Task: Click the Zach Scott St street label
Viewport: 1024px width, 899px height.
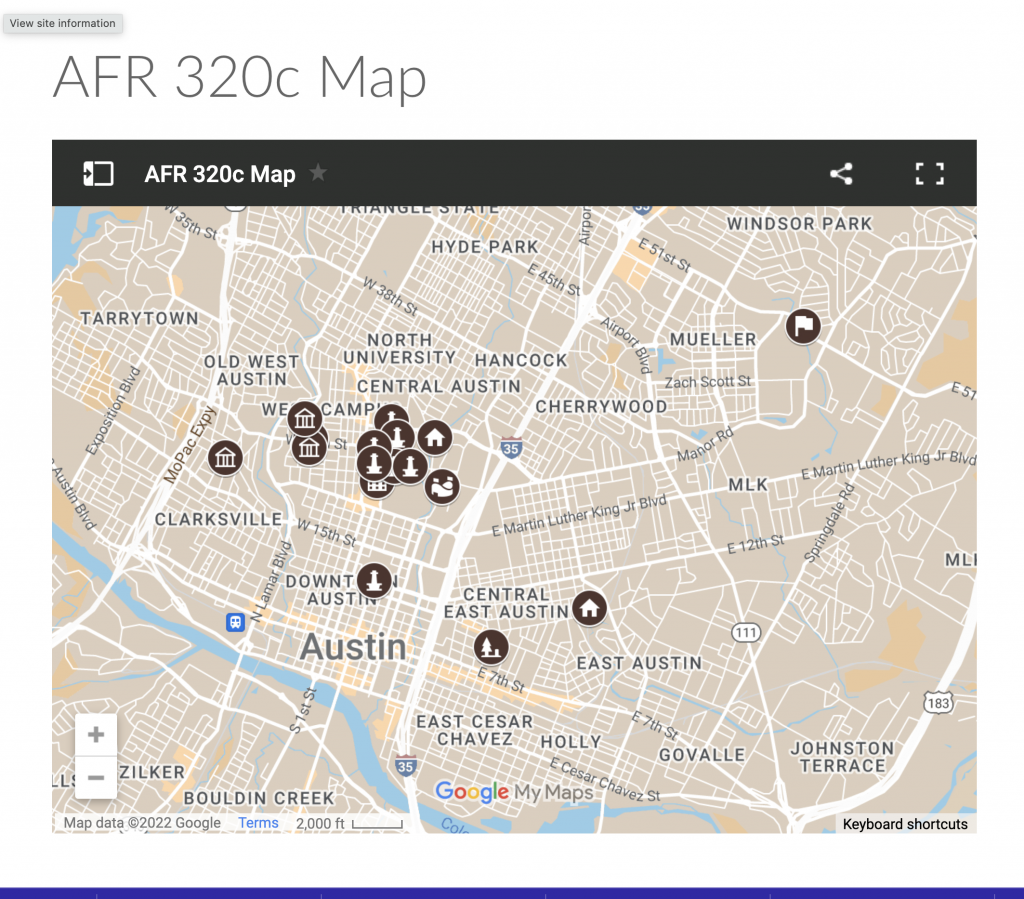Action: click(x=708, y=382)
